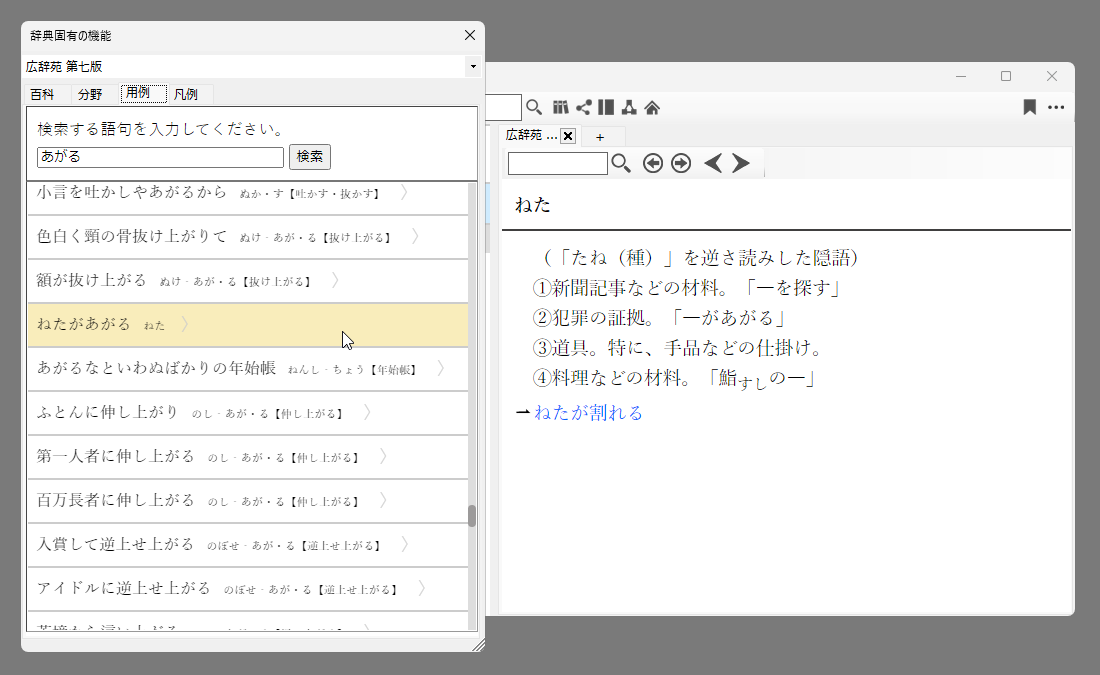1100x675 pixels.
Task: Click the circled right arrow forward button
Action: pyautogui.click(x=681, y=163)
